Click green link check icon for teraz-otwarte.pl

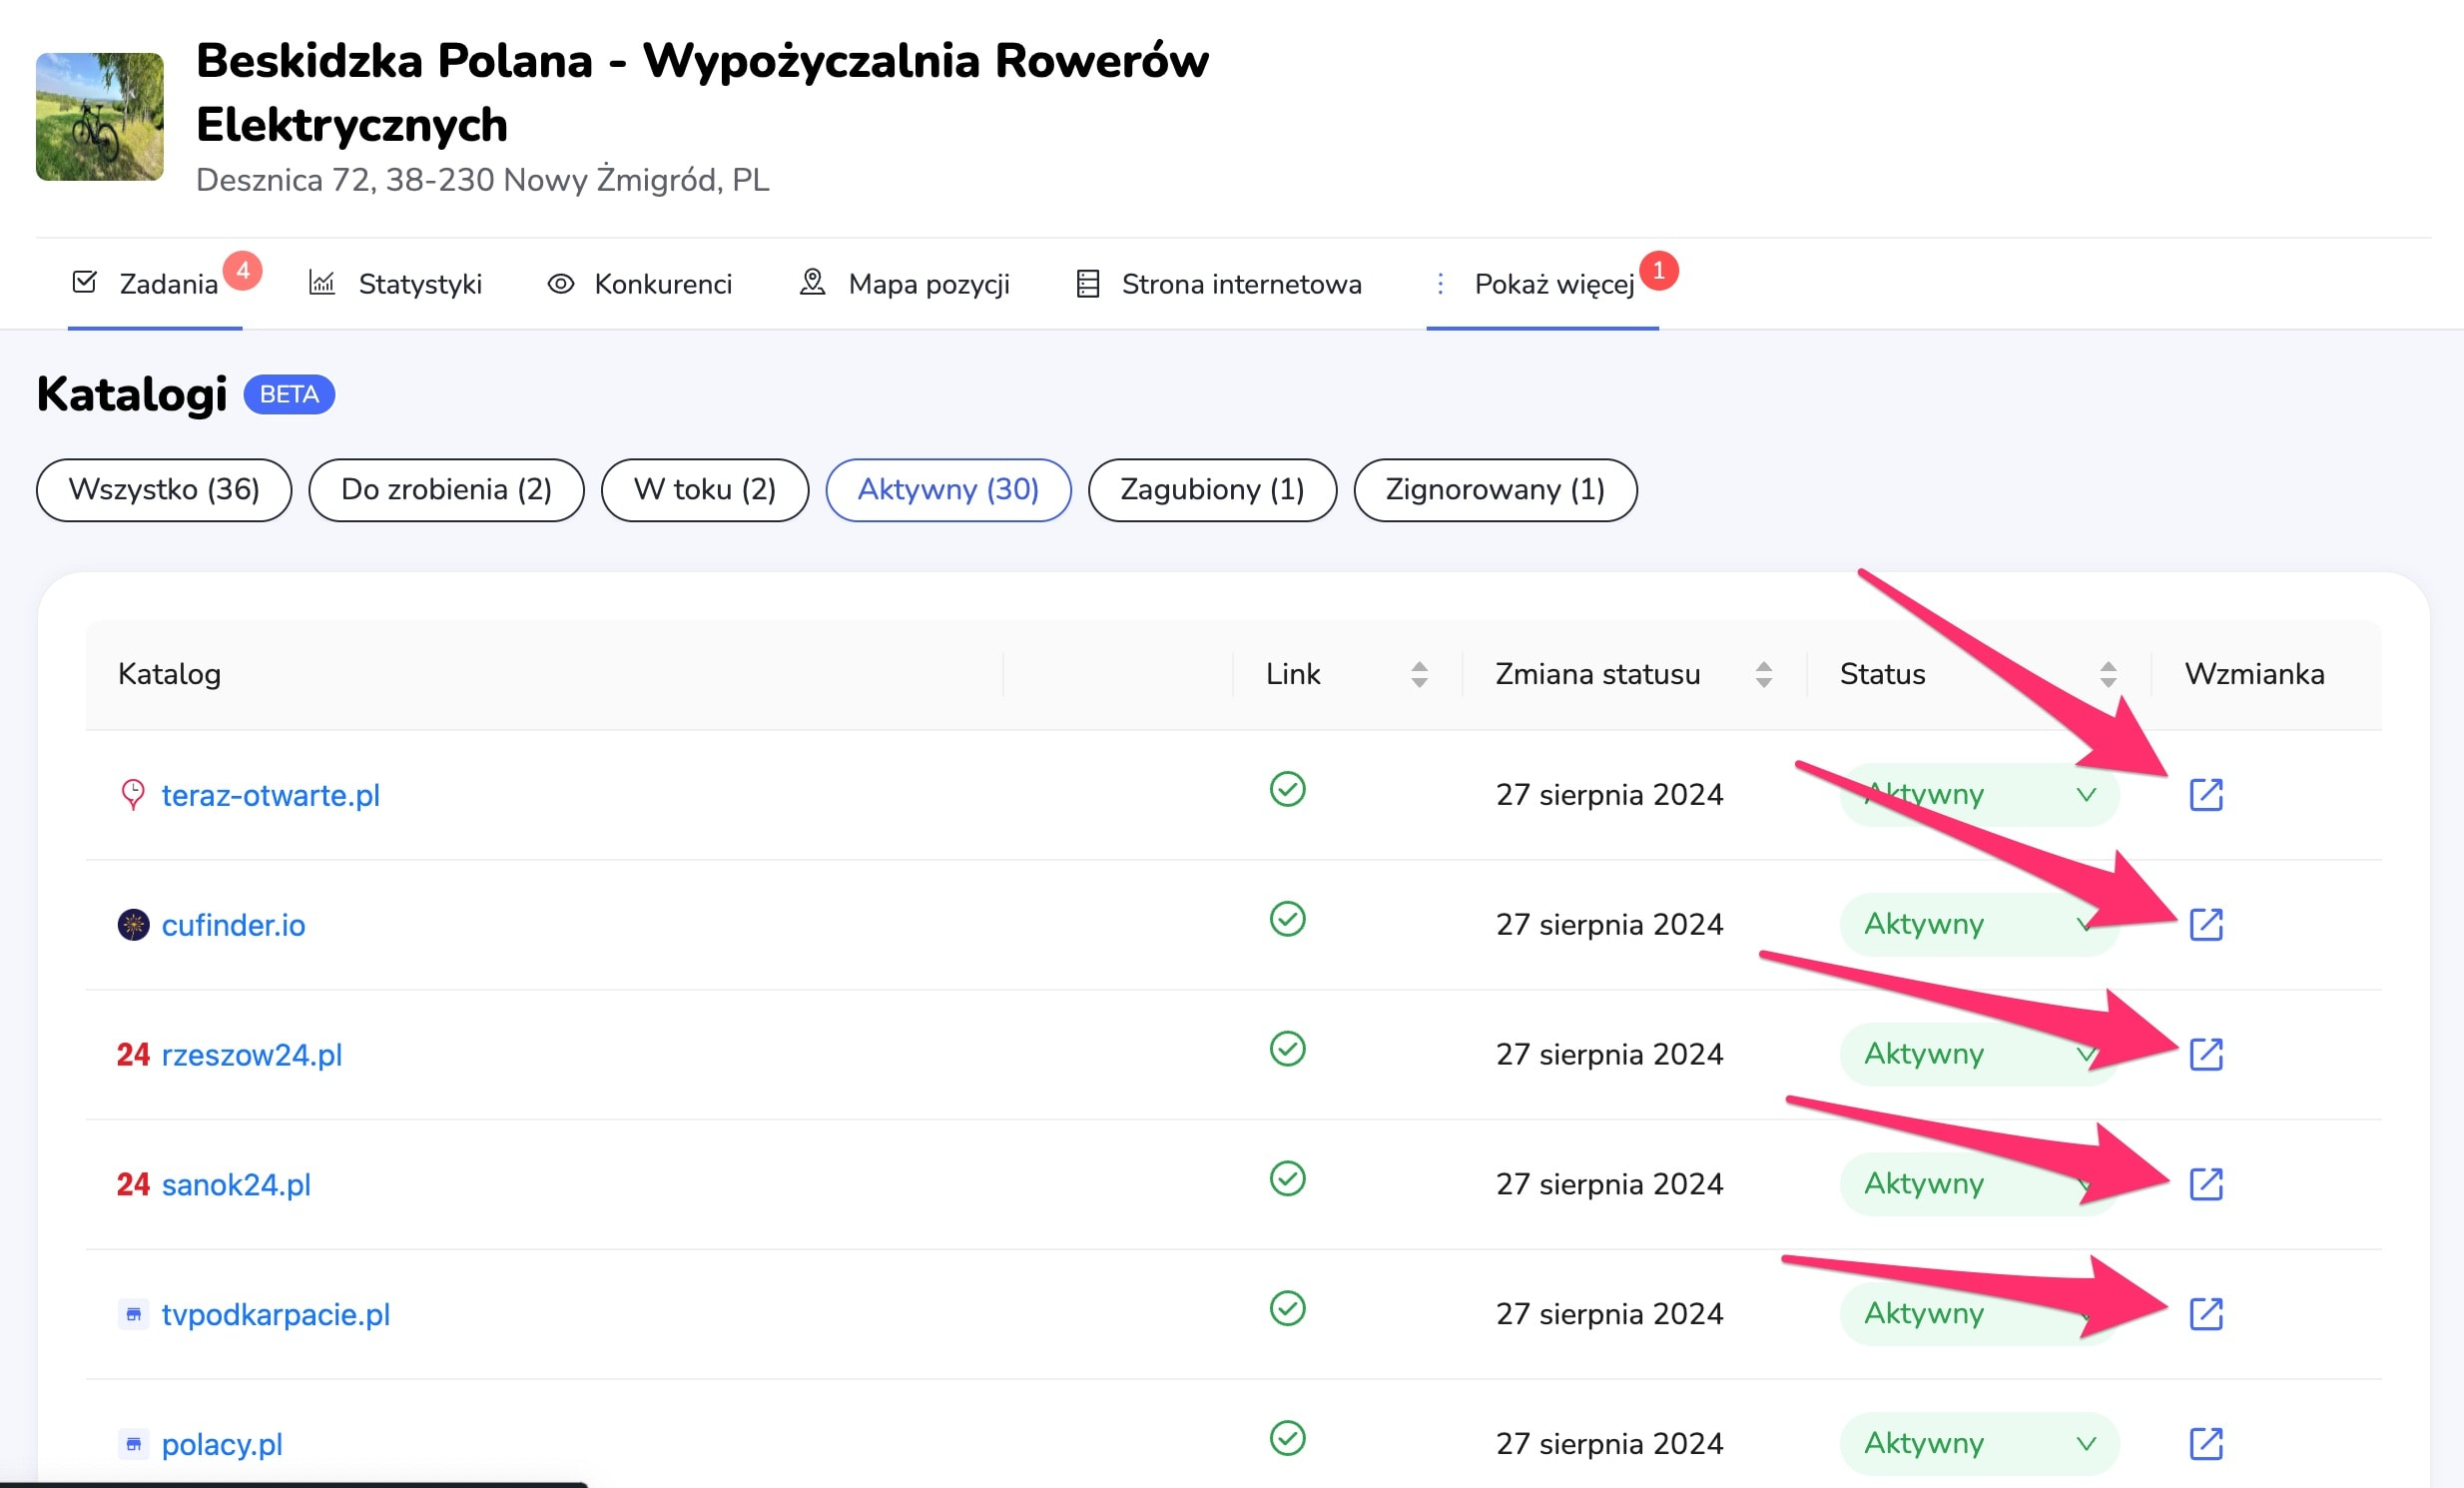pos(1287,789)
